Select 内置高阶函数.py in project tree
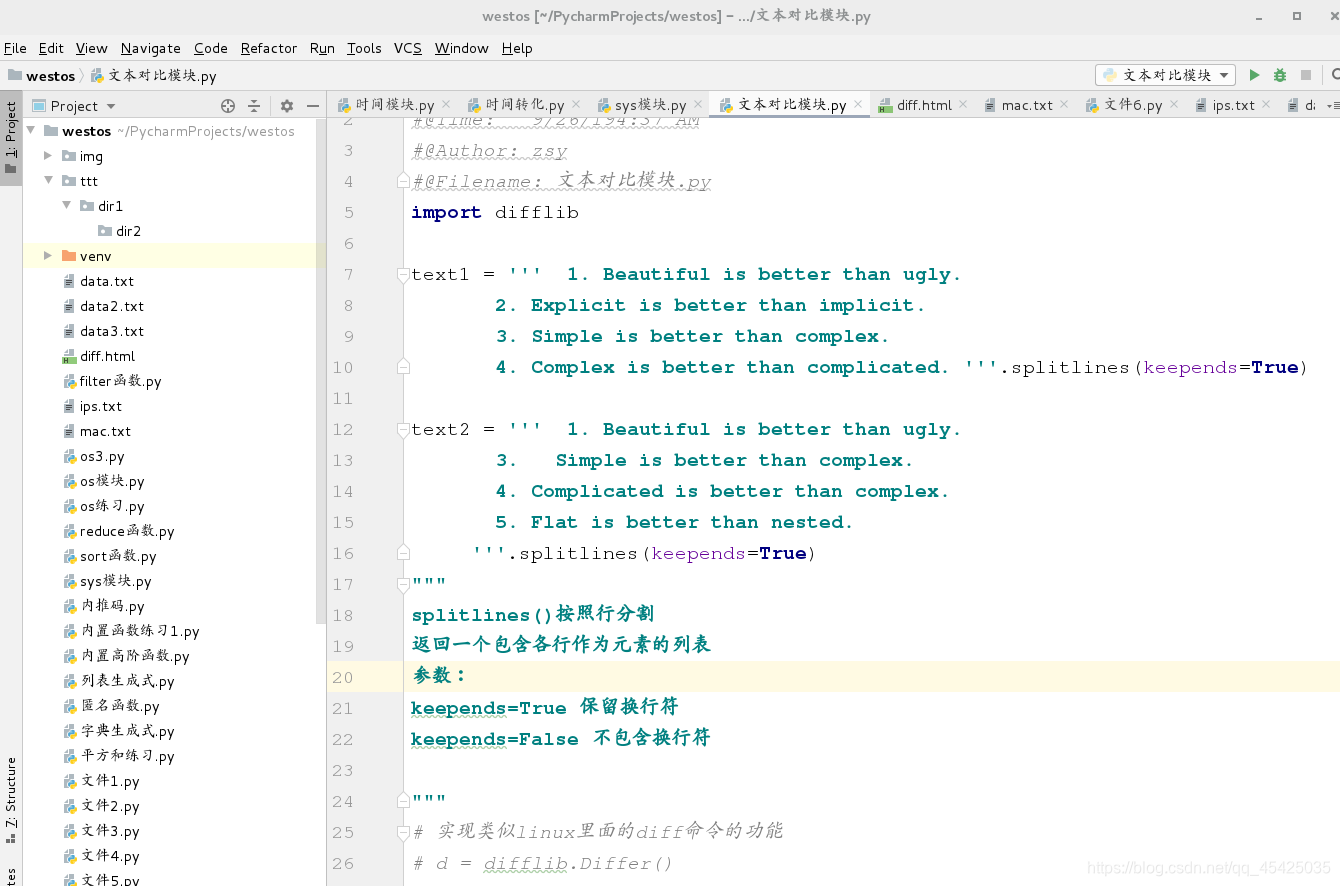1340x886 pixels. click(x=135, y=656)
